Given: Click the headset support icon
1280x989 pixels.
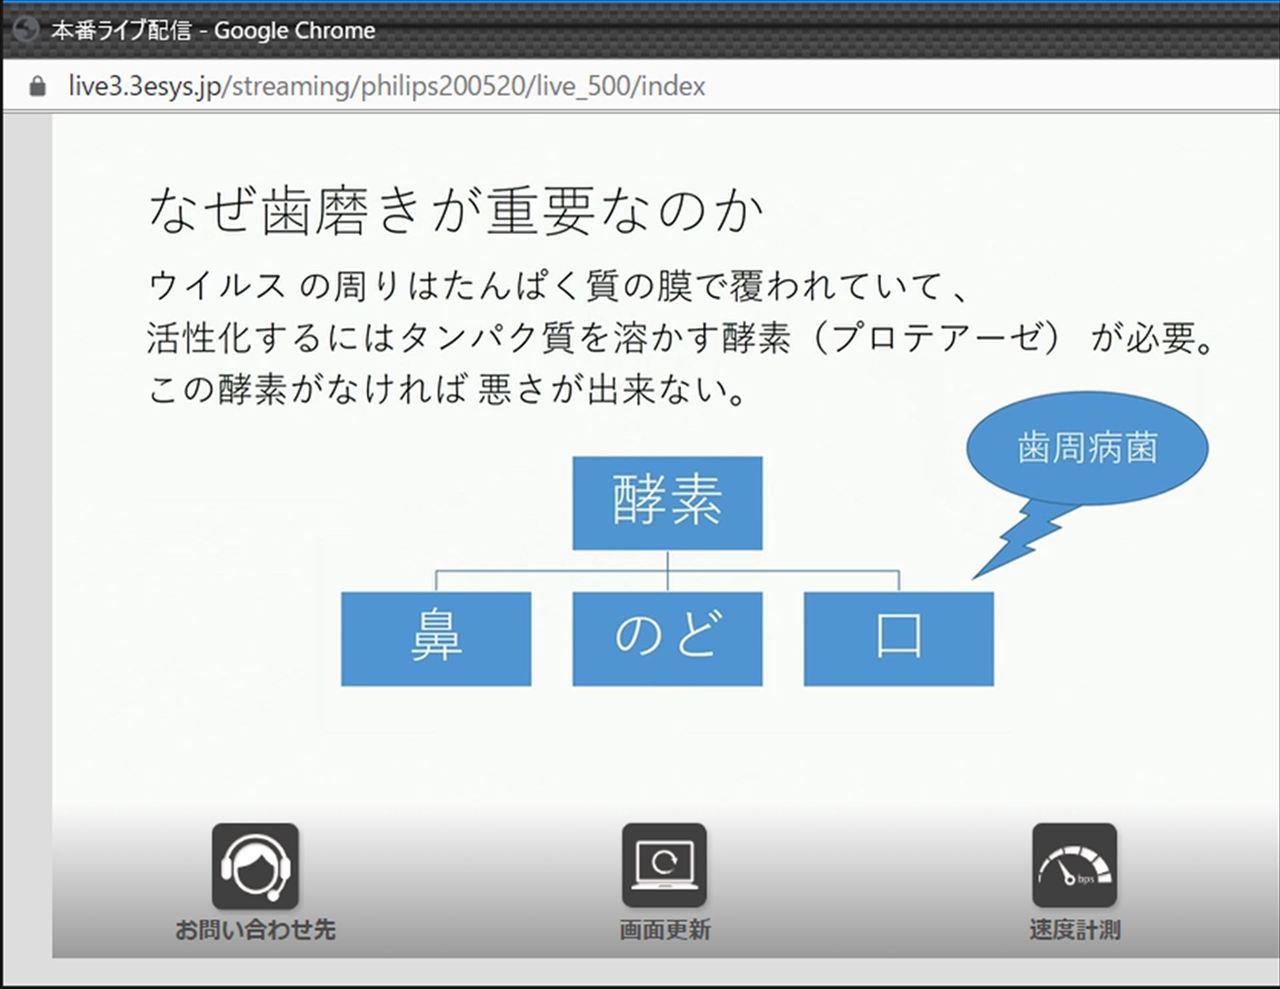Looking at the screenshot, I should tap(255, 866).
